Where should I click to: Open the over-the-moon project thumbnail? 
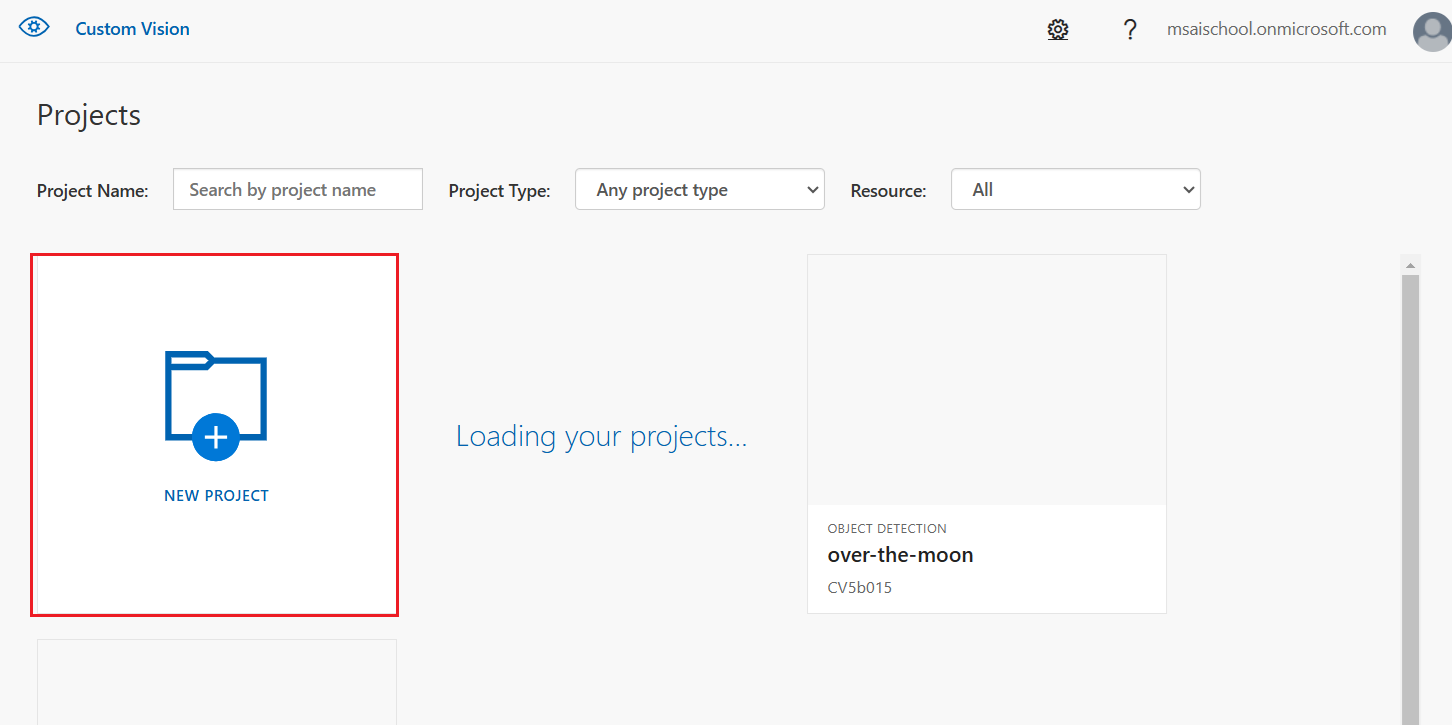(x=987, y=380)
